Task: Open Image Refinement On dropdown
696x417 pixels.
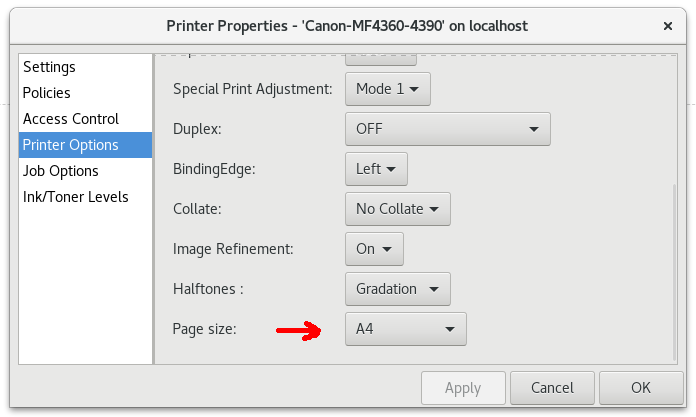Action: [374, 249]
